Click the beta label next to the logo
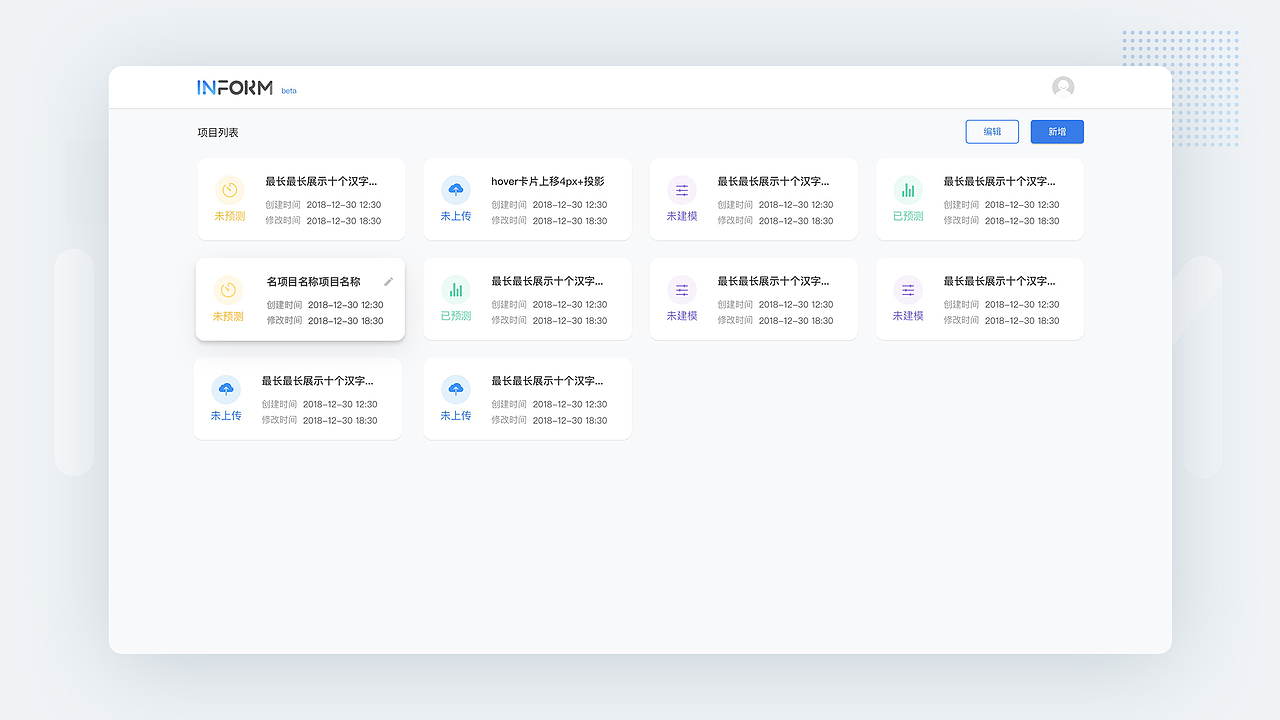1280x720 pixels. click(289, 90)
